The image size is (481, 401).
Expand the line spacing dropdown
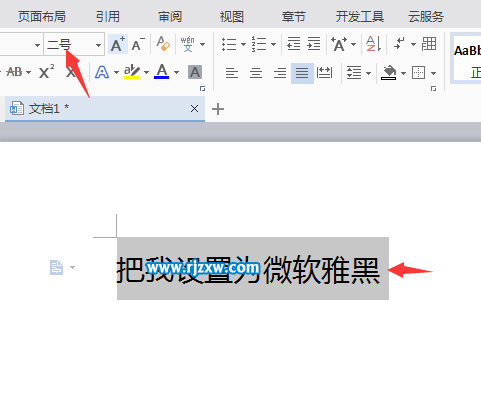tap(369, 73)
